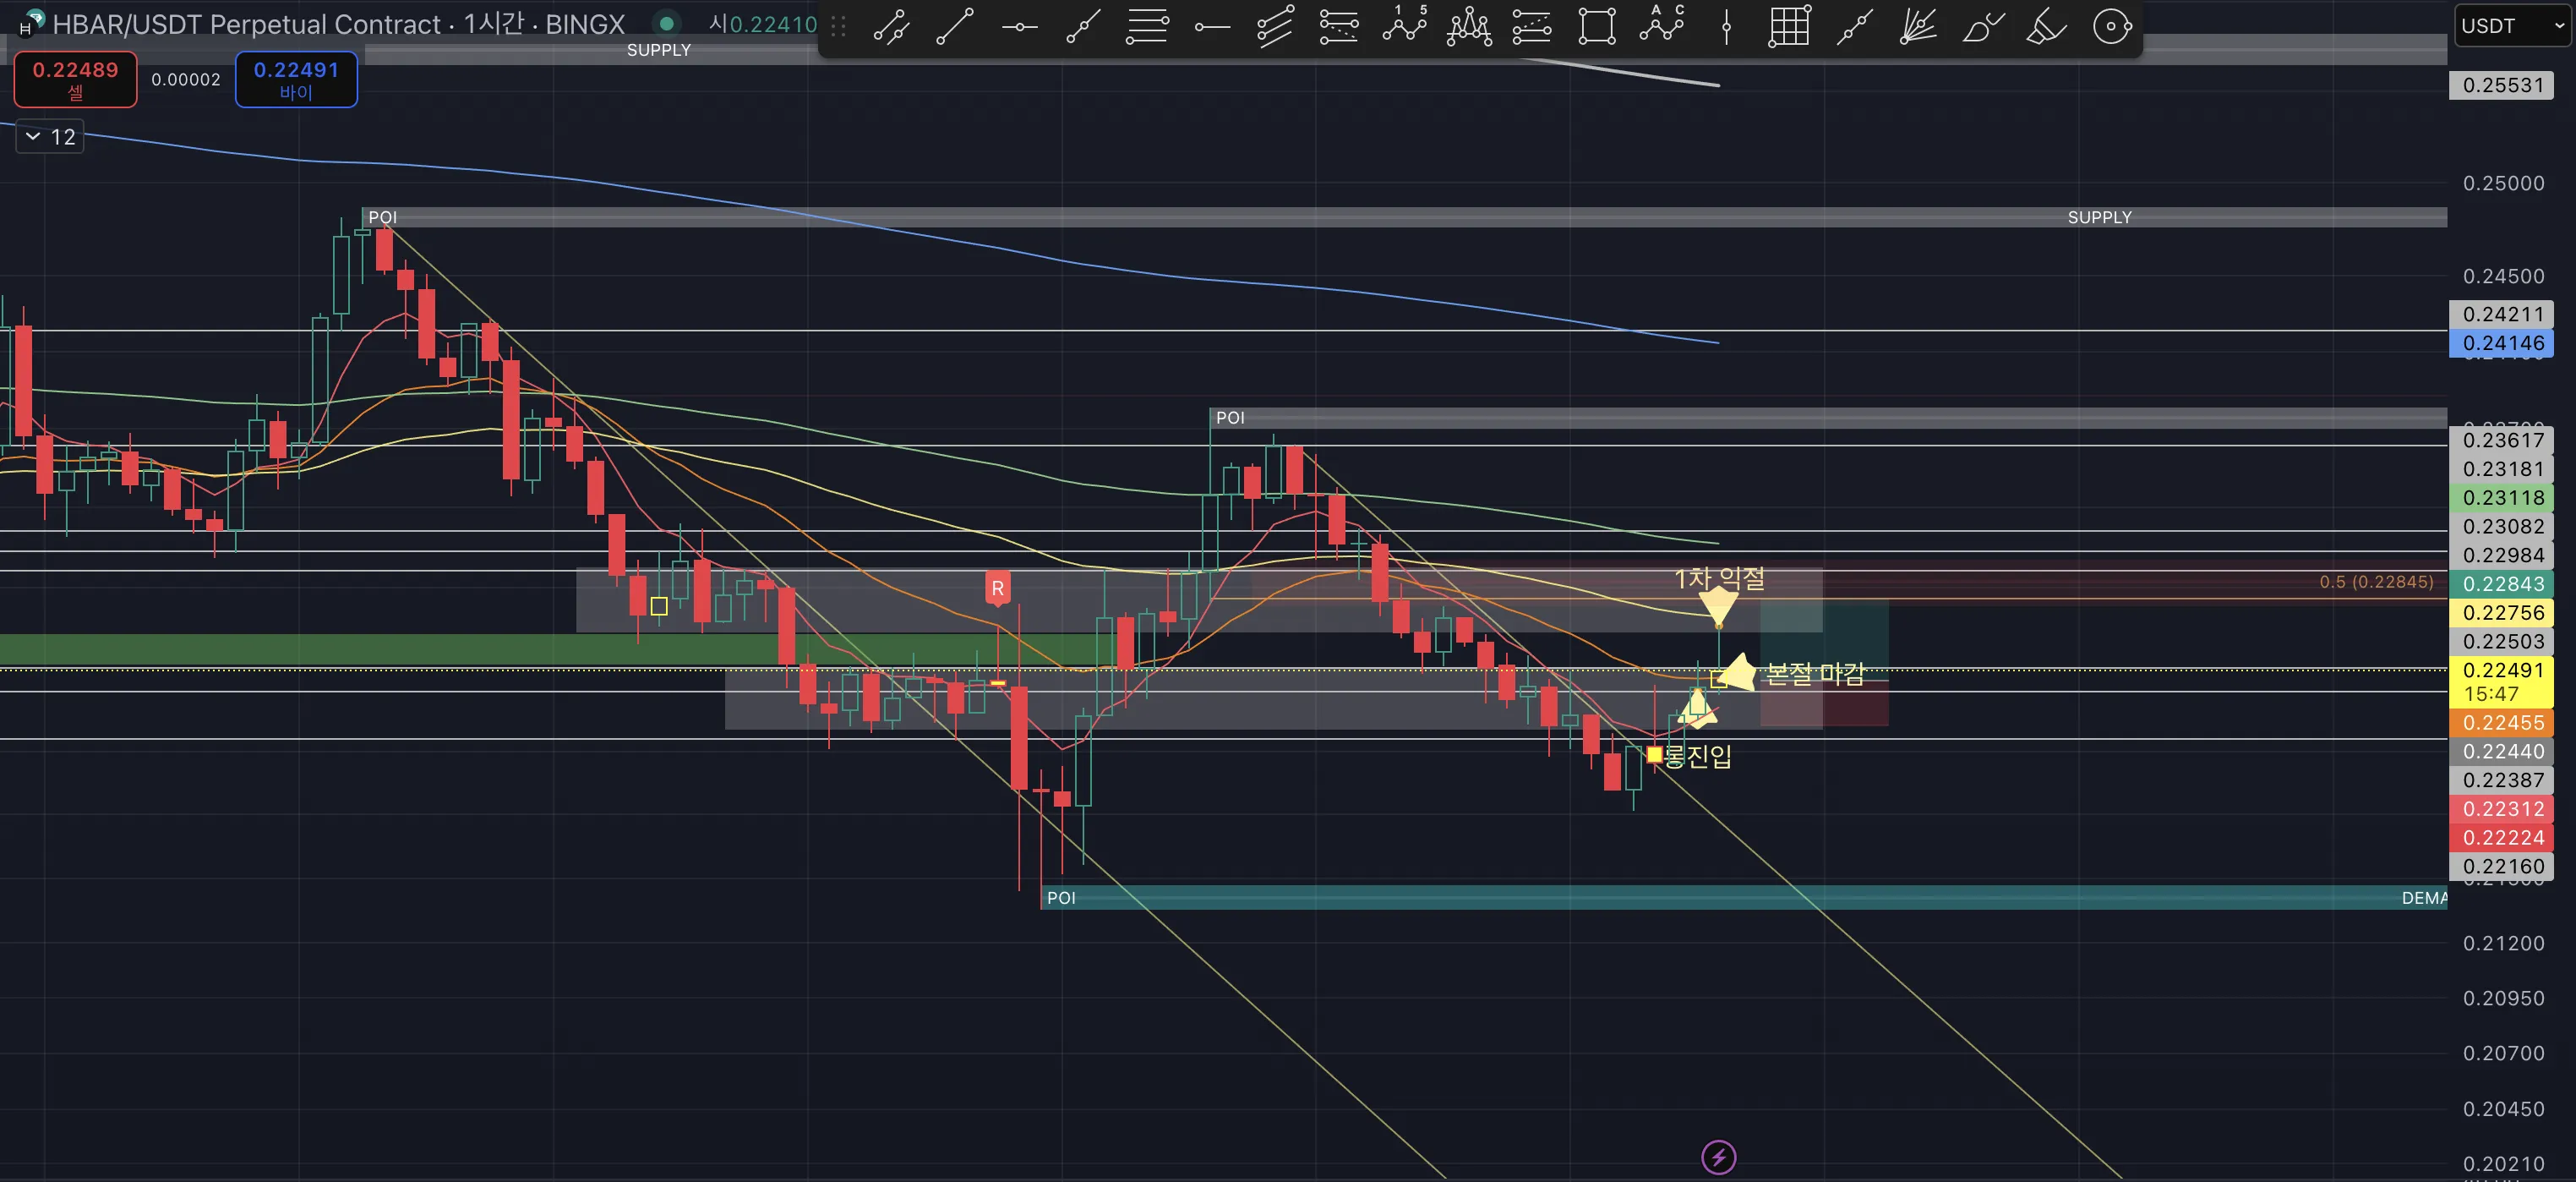Click the 0.00002 spread value

click(186, 80)
